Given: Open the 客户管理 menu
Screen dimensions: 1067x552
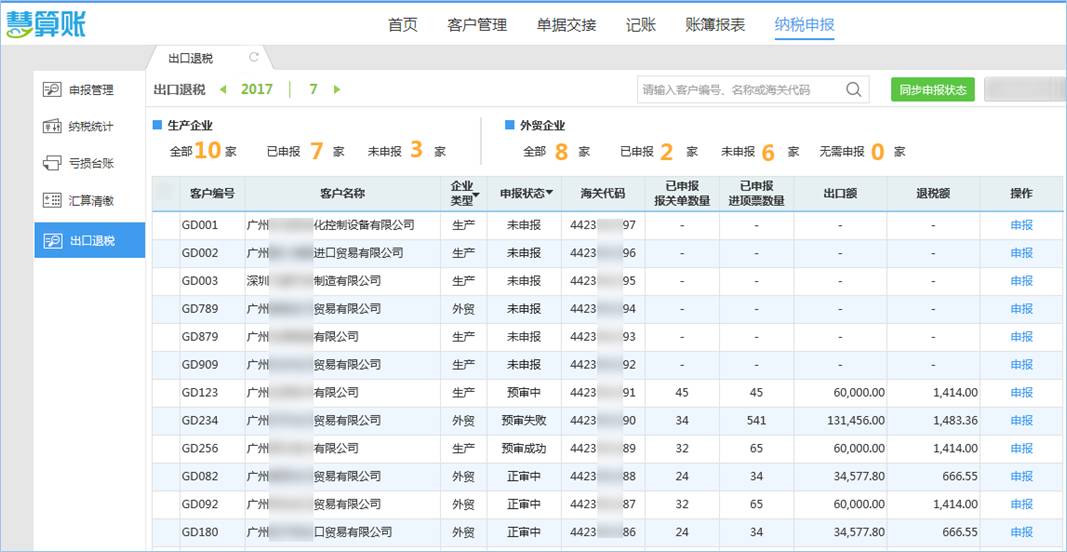Looking at the screenshot, I should [477, 25].
